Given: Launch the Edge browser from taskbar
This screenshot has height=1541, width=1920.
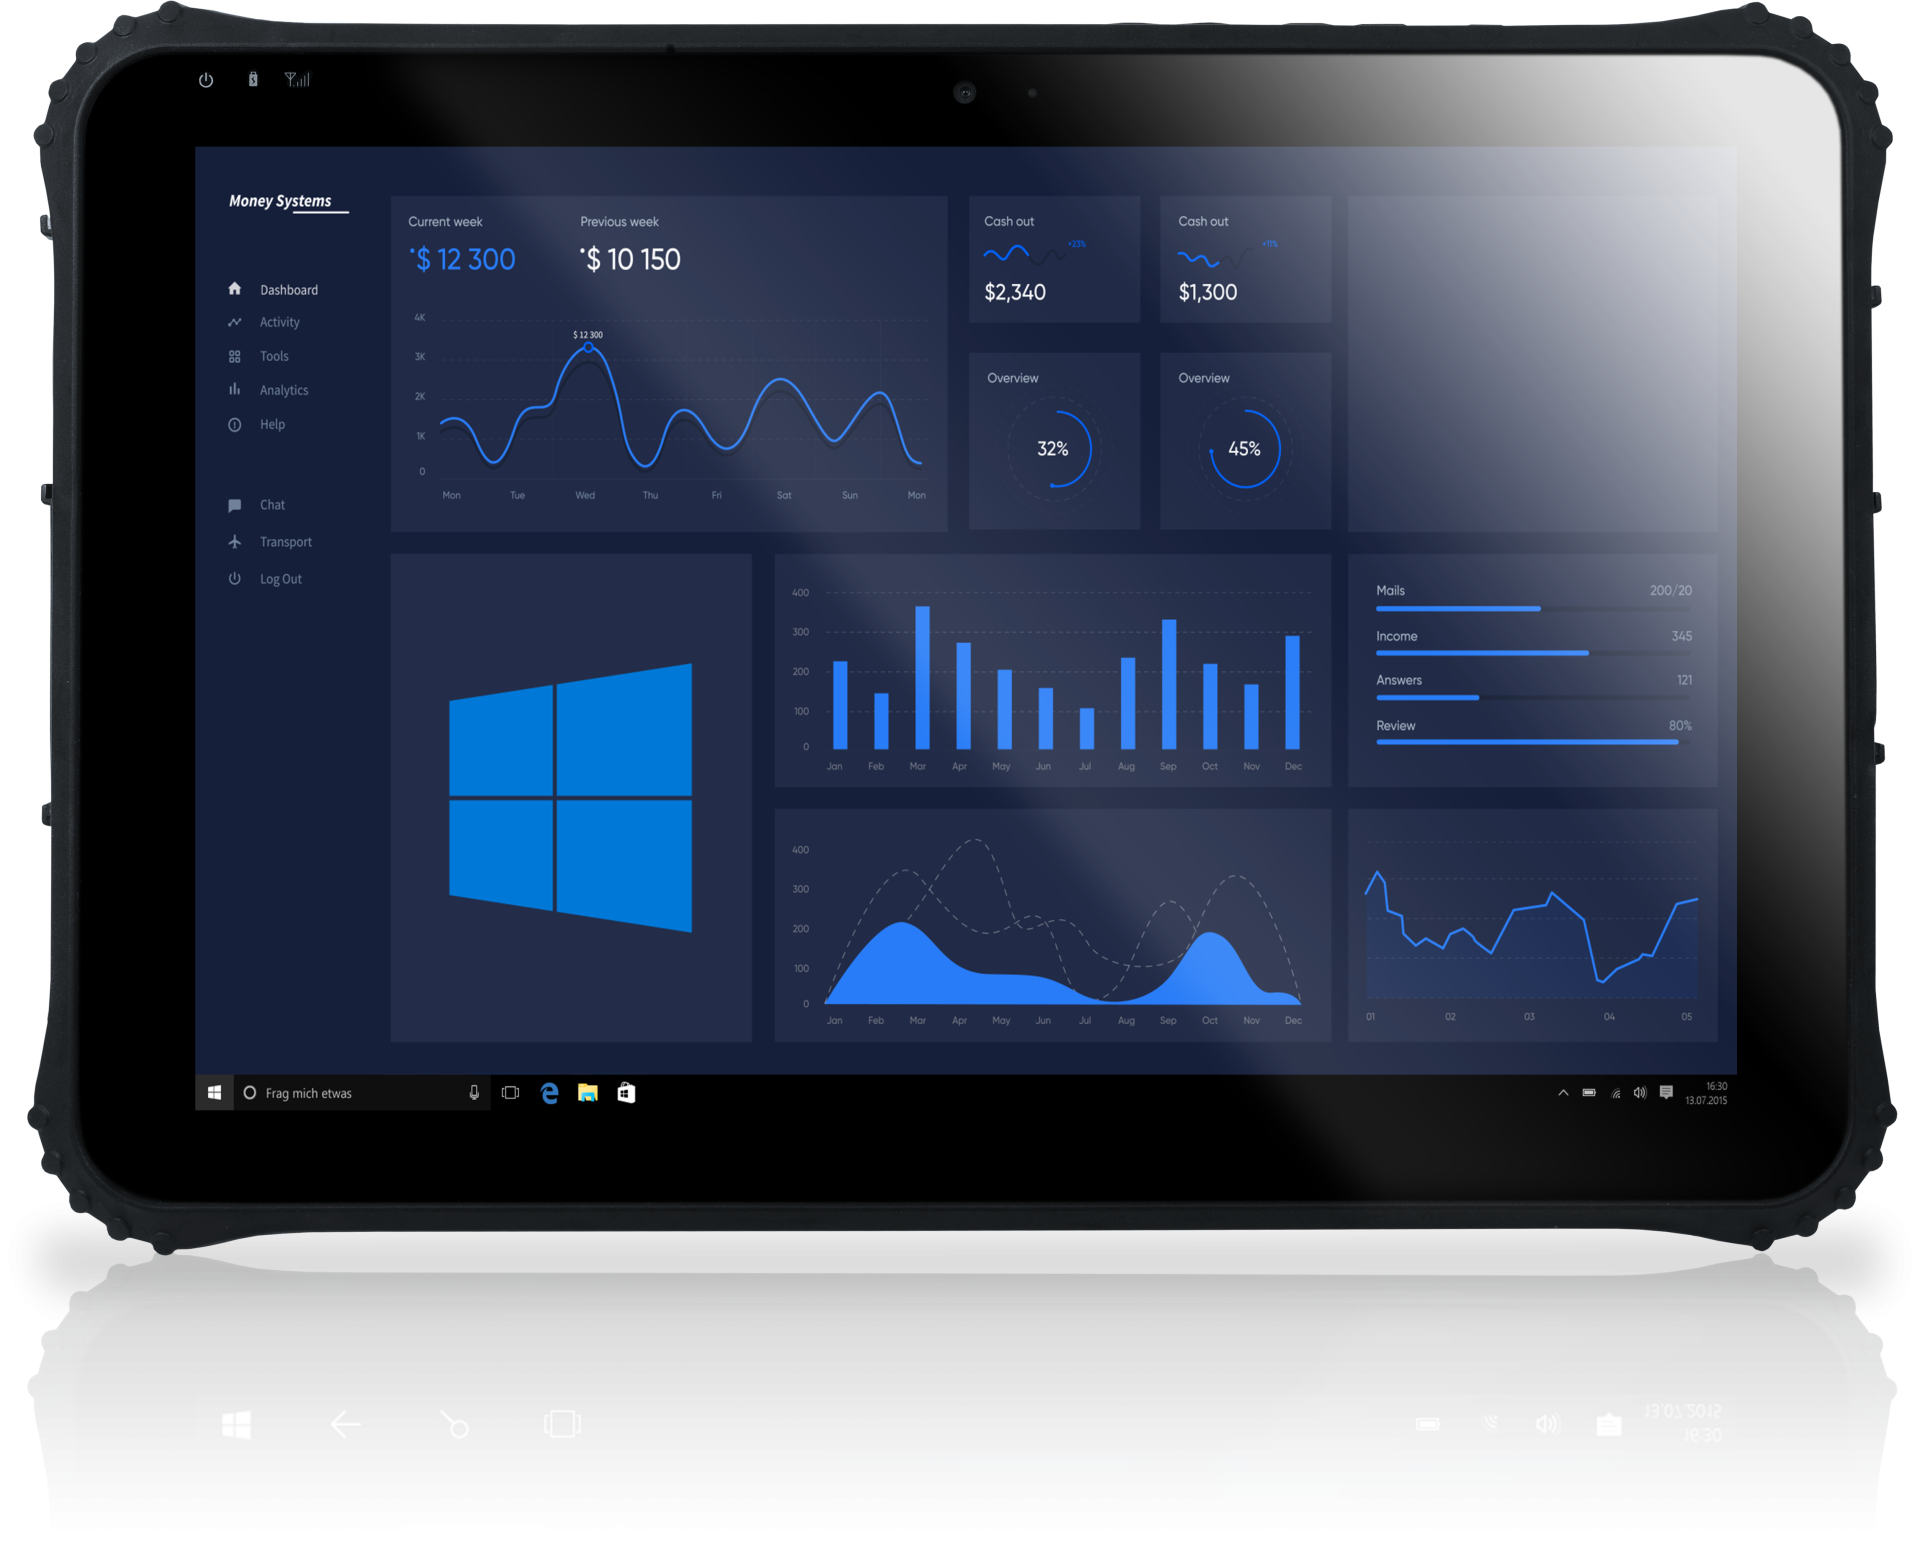Looking at the screenshot, I should coord(549,1093).
